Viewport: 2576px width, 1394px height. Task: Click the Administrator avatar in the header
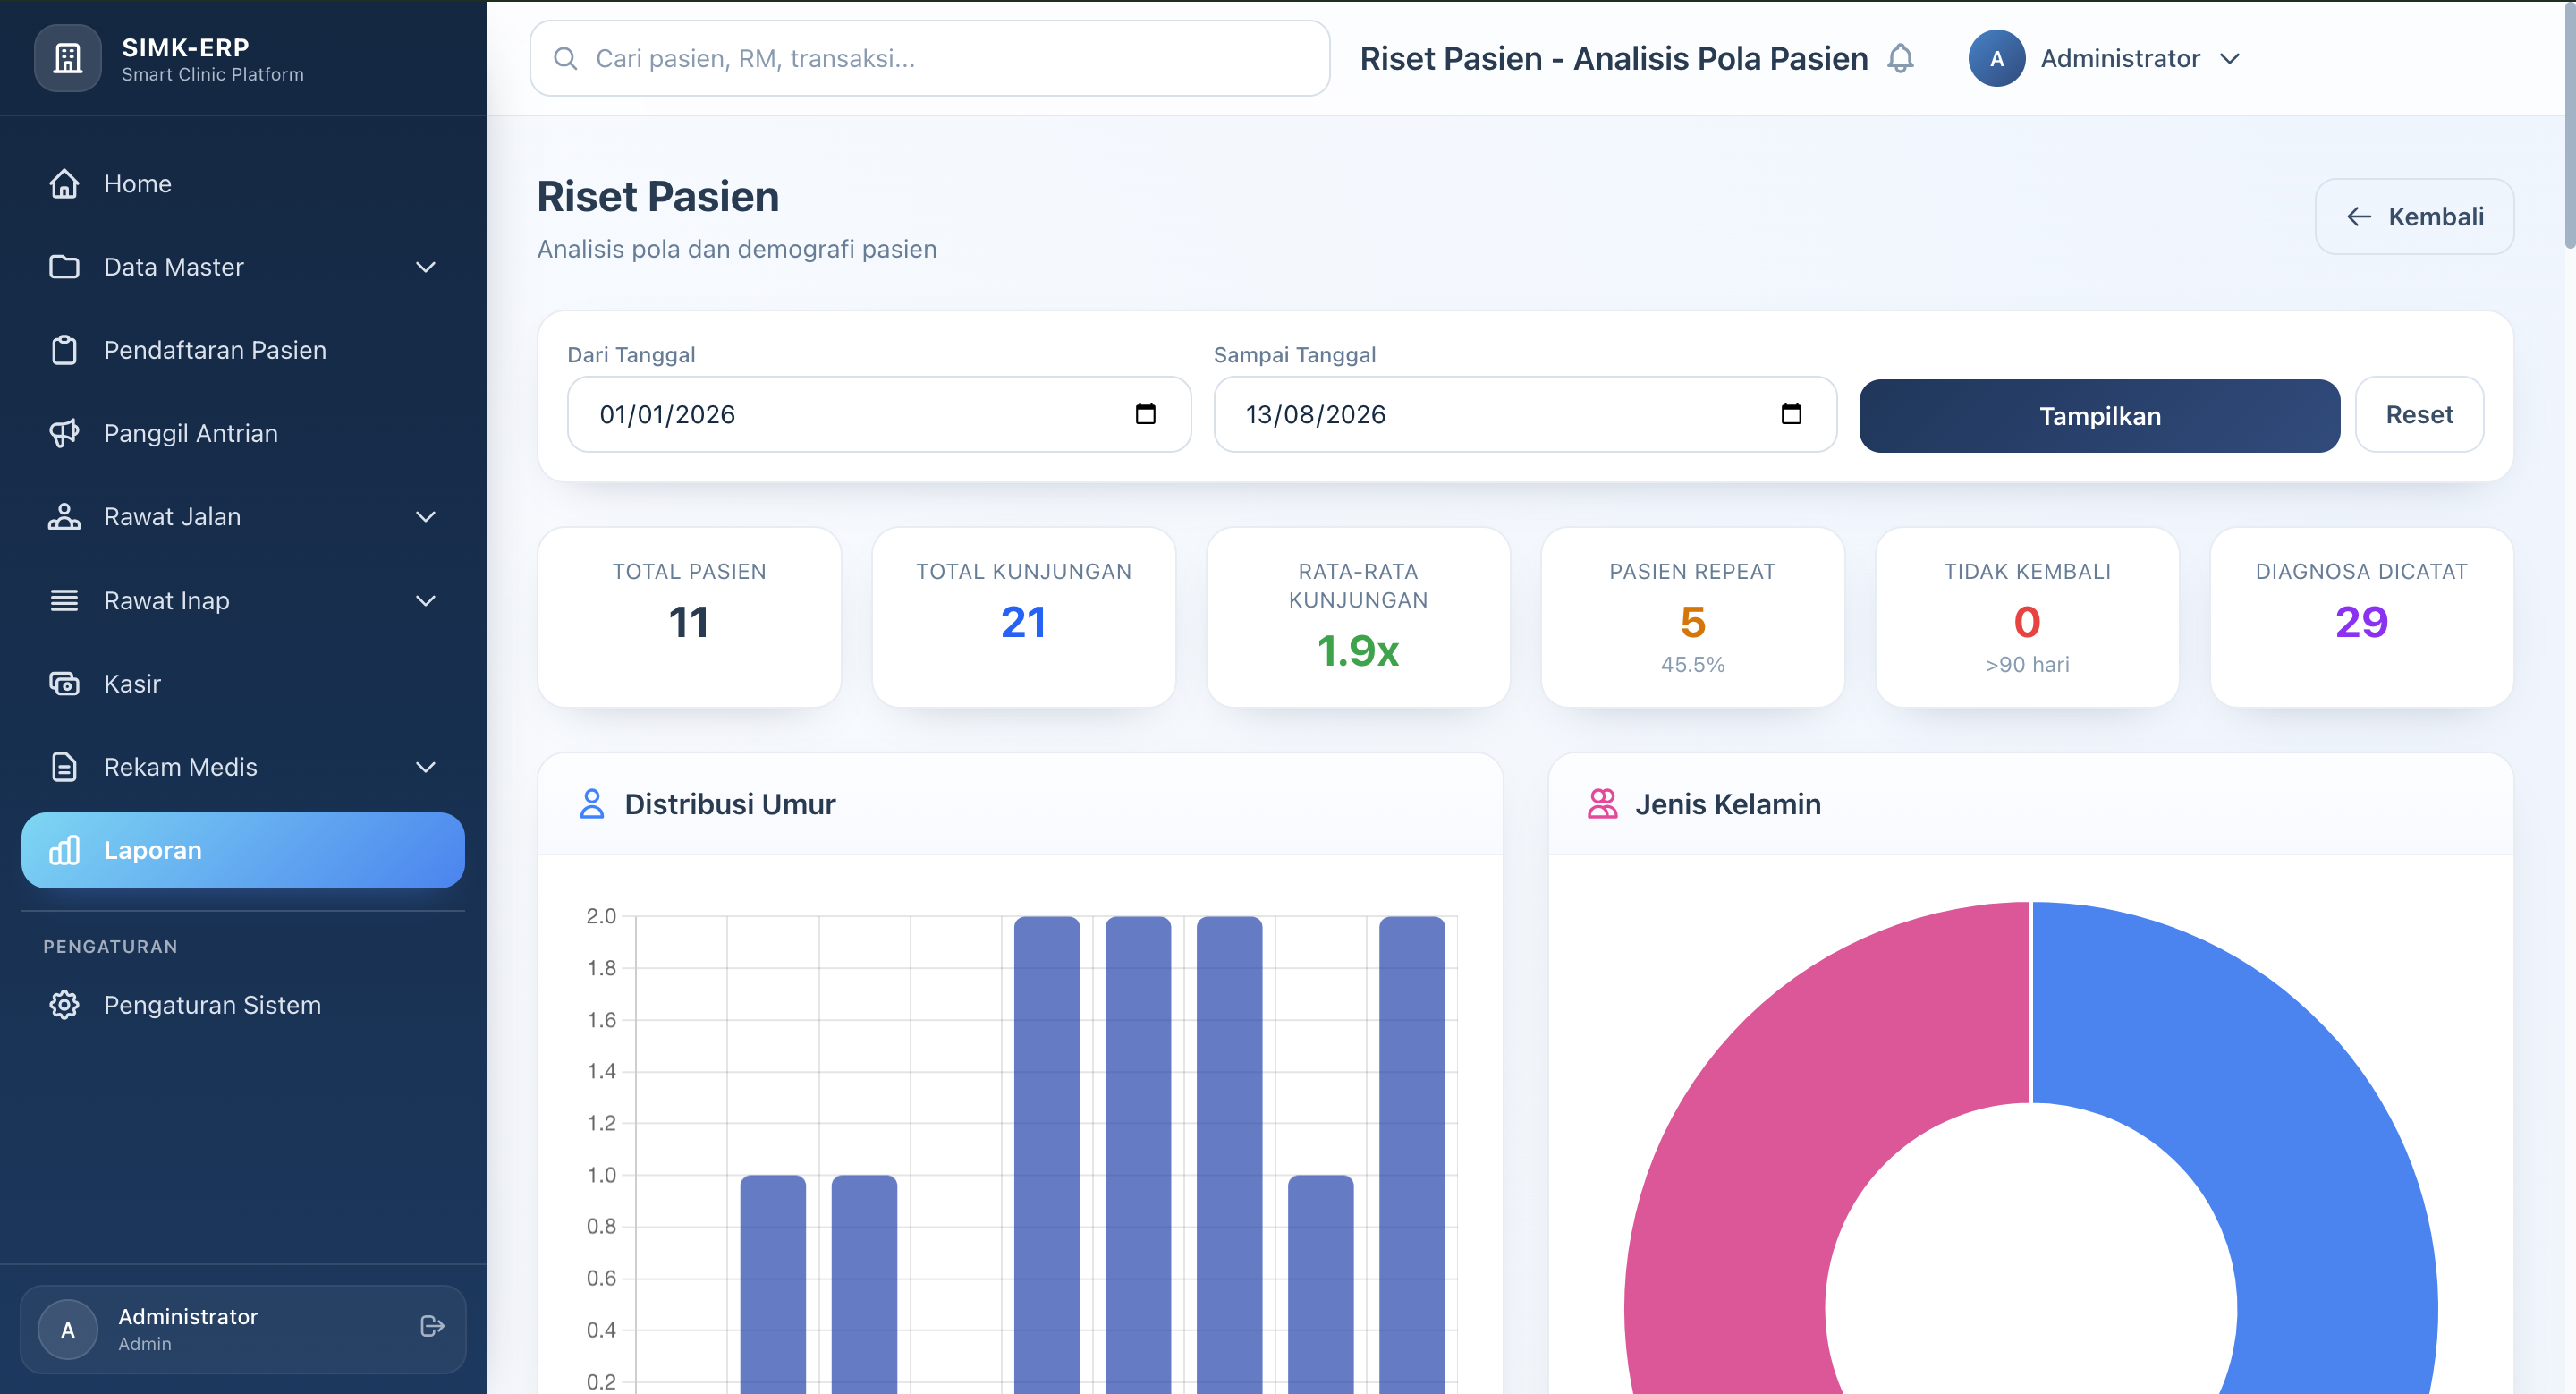pos(1996,59)
